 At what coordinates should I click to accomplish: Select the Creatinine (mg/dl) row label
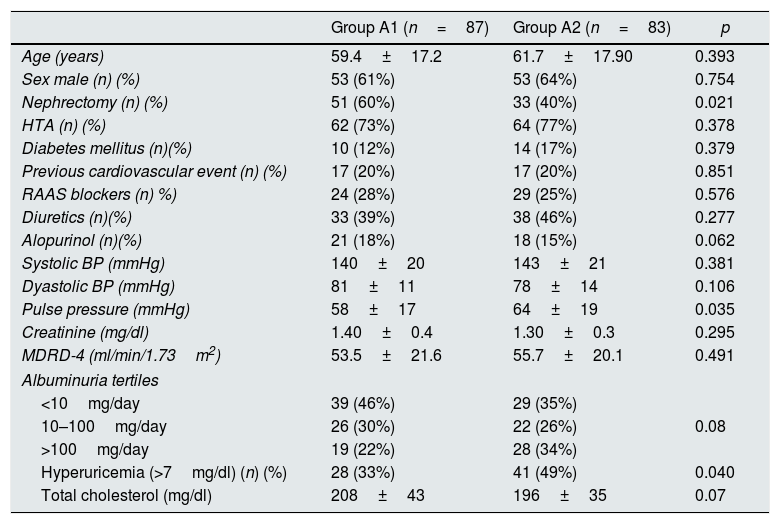coord(86,332)
